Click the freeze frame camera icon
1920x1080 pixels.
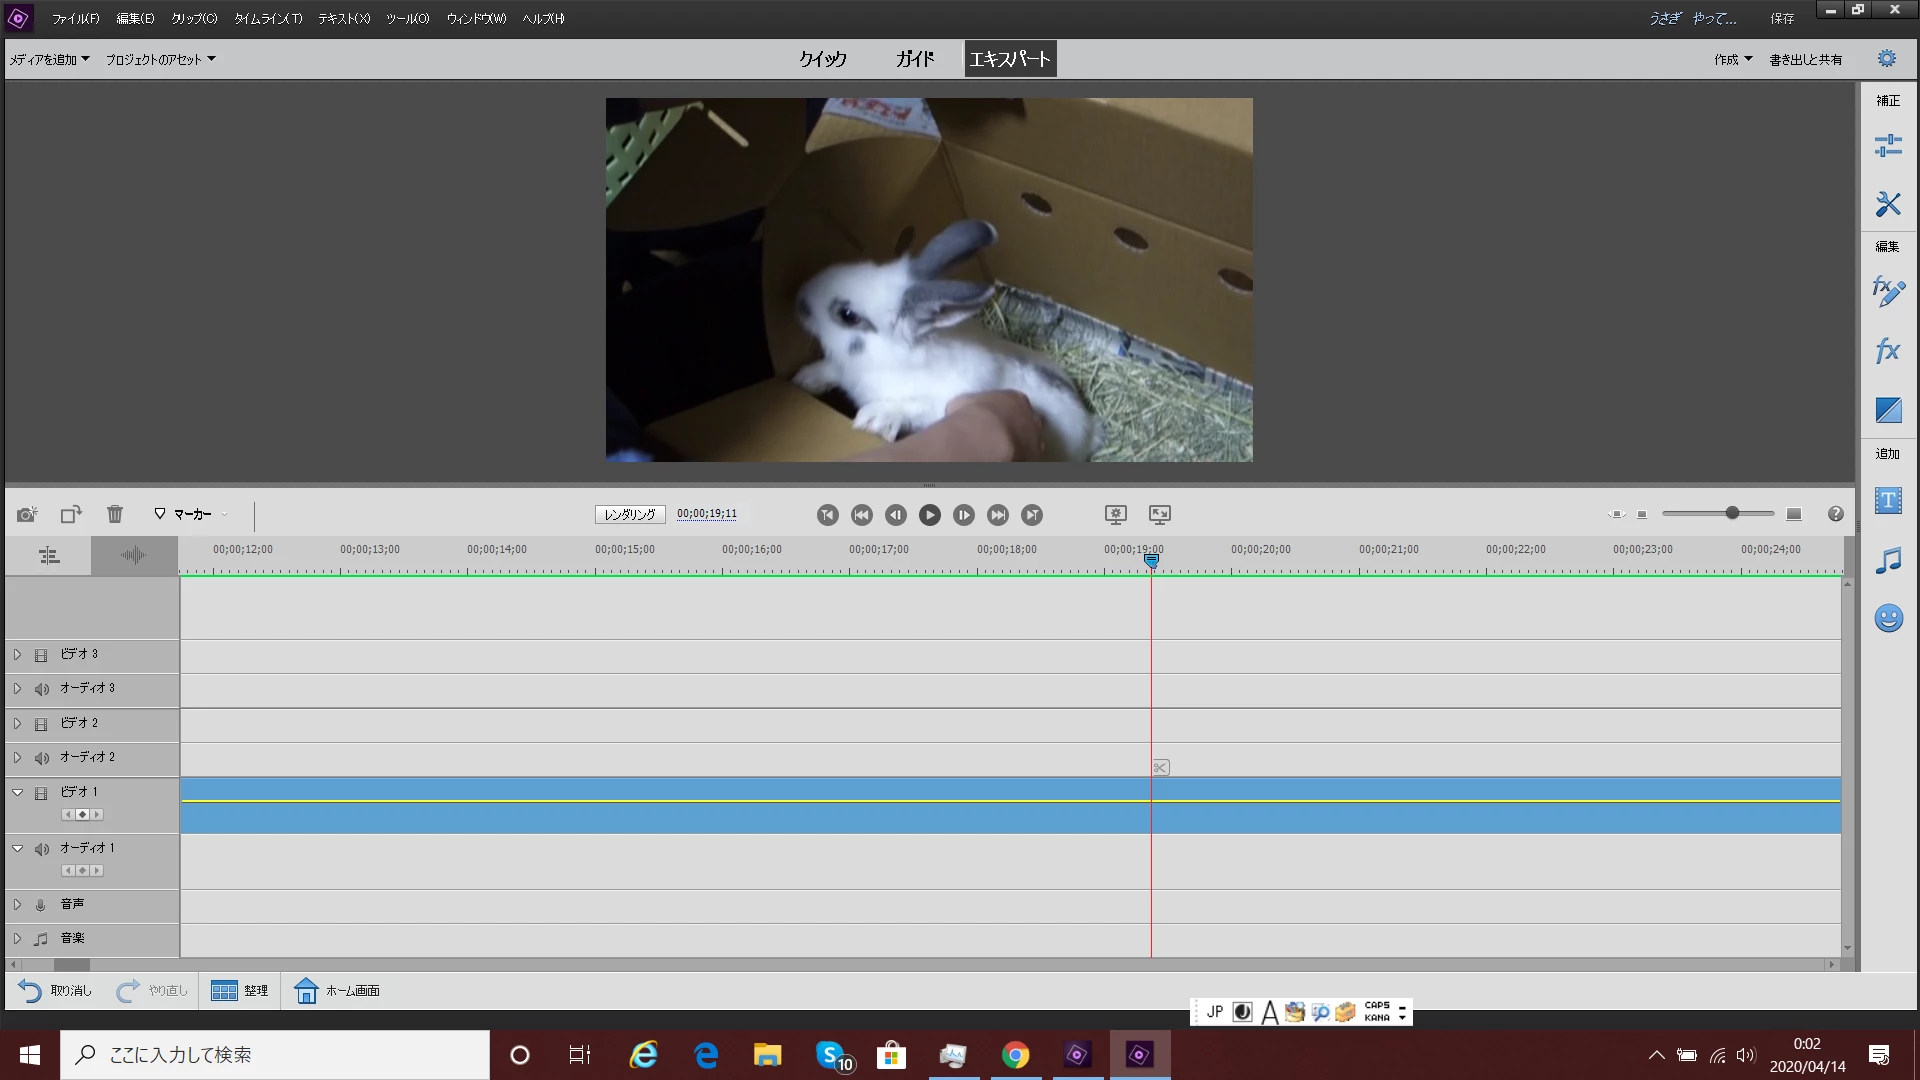(27, 514)
